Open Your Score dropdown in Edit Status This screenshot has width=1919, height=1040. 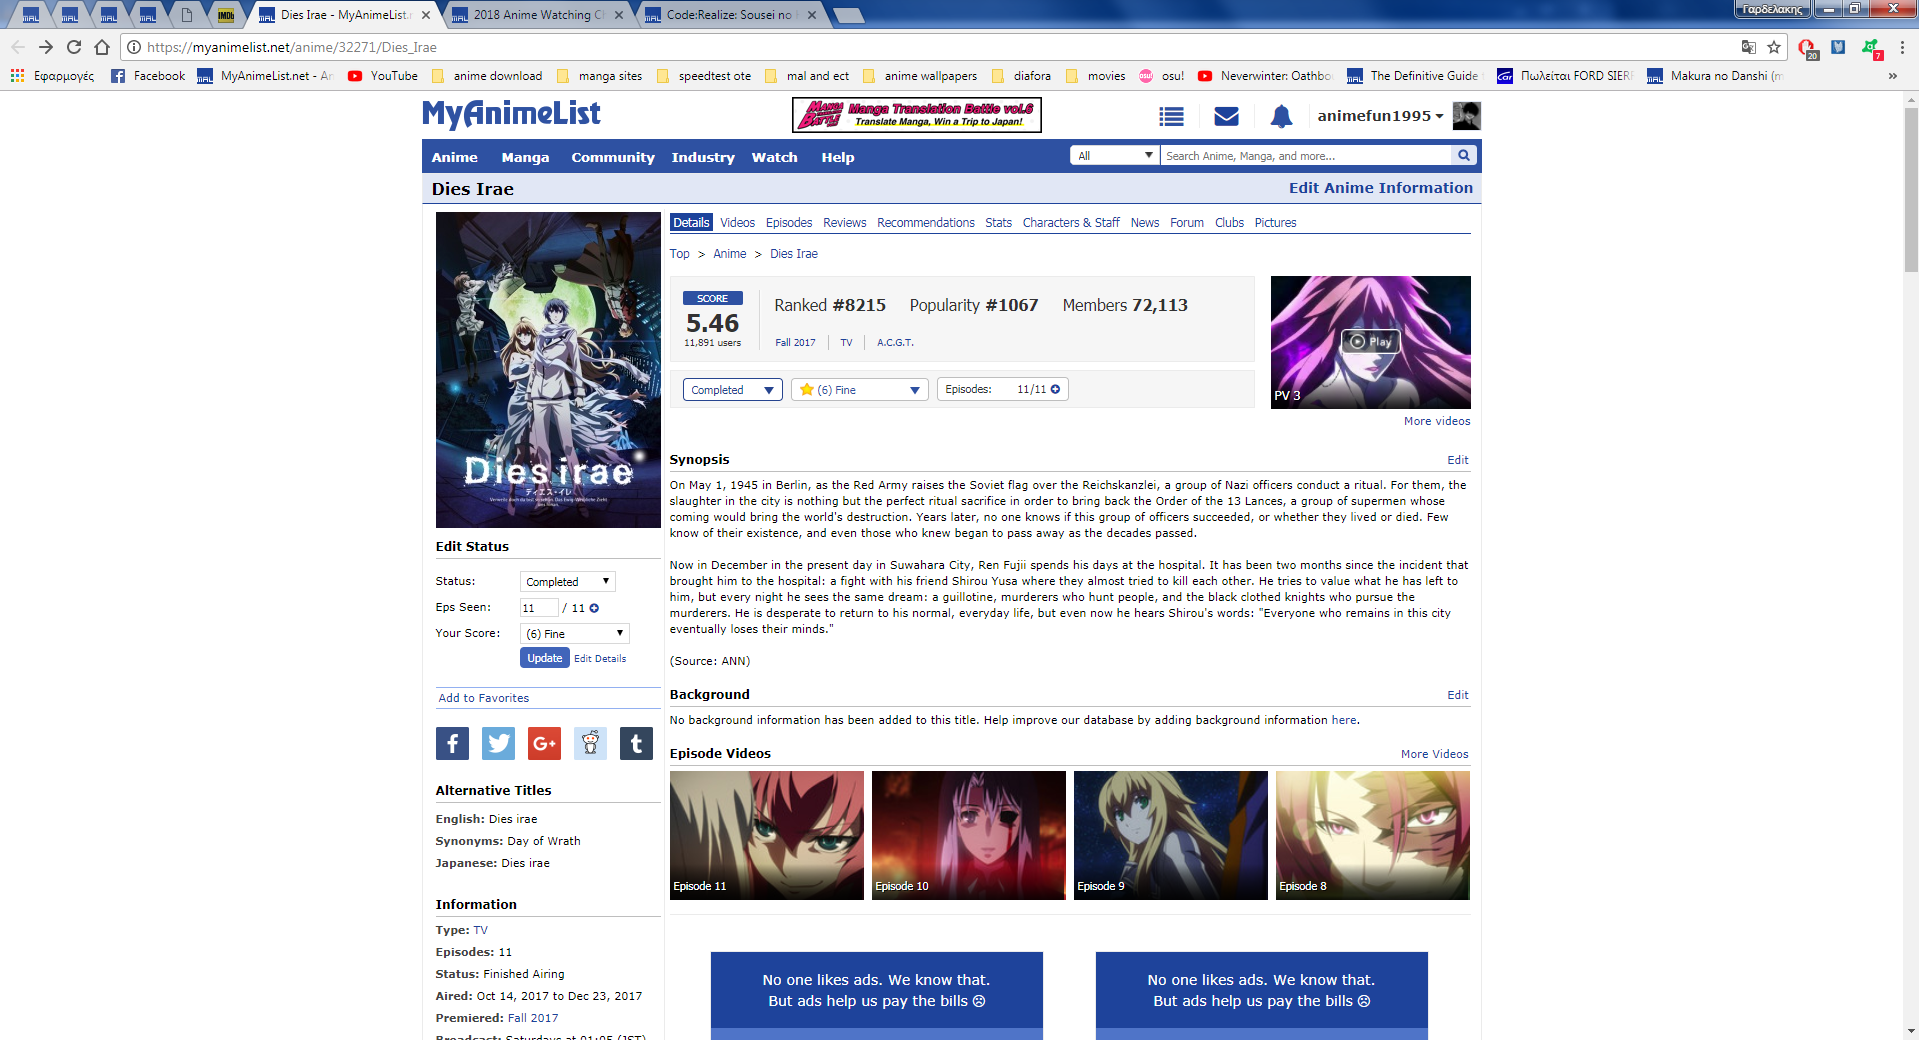tap(574, 634)
